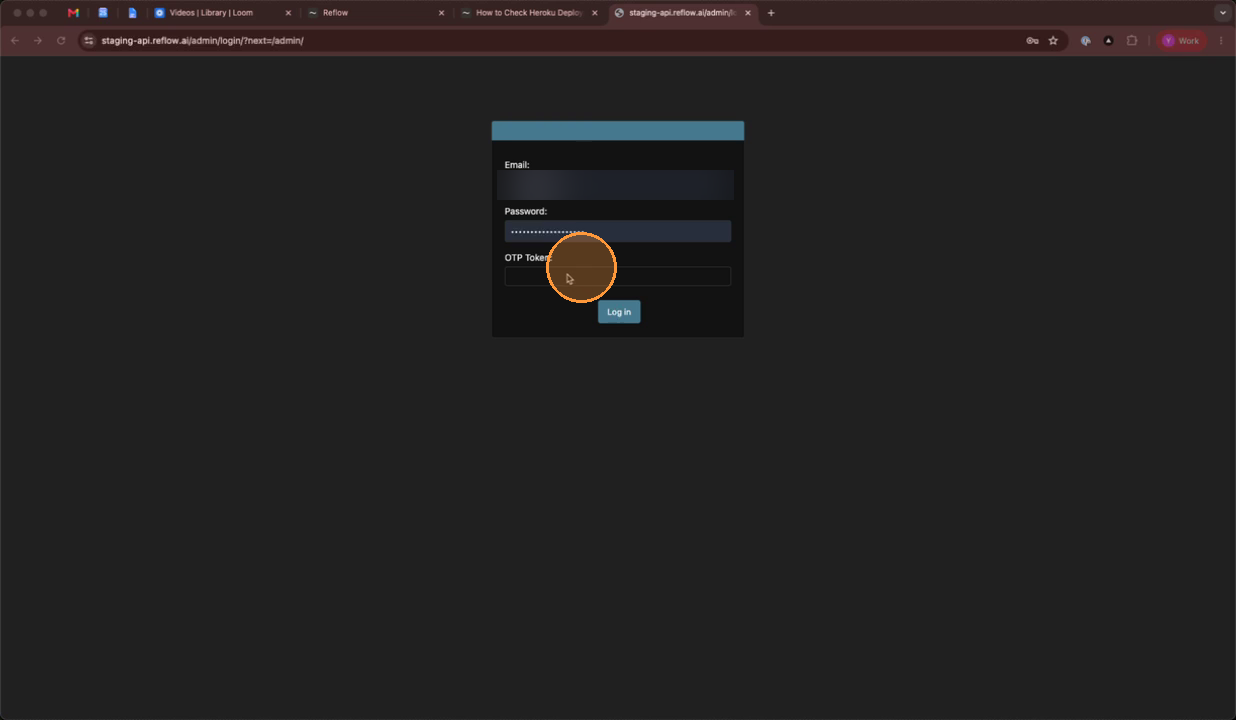Expand the tab search dropdown
The width and height of the screenshot is (1236, 720).
[x=1222, y=13]
